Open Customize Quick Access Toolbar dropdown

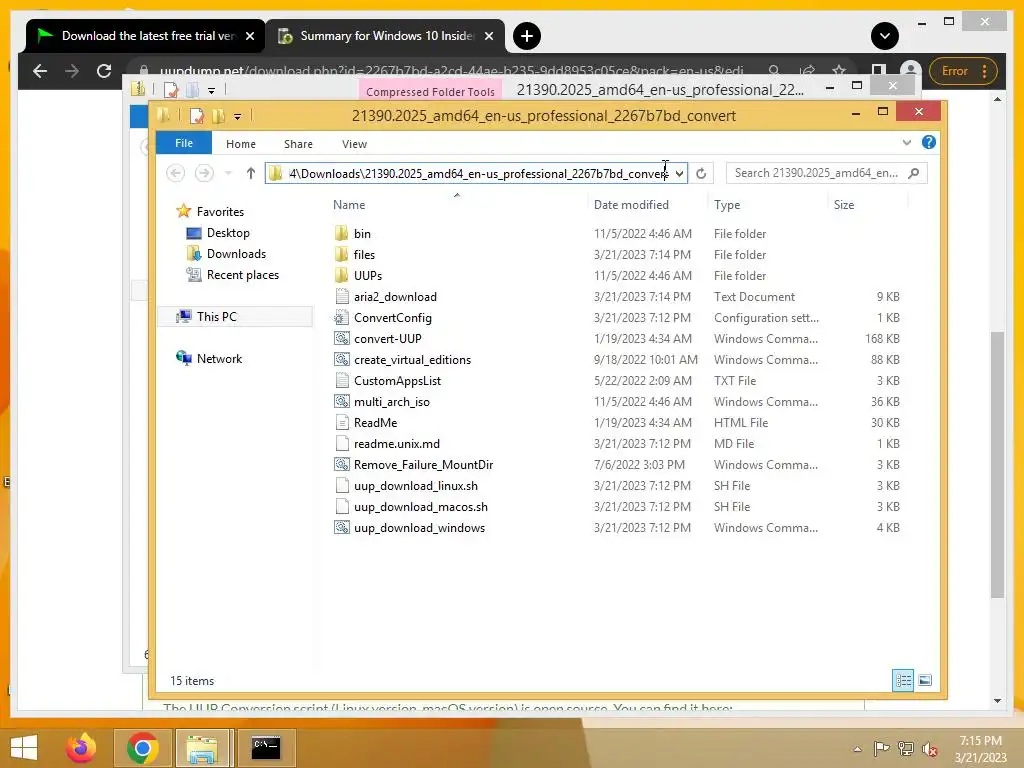click(237, 117)
